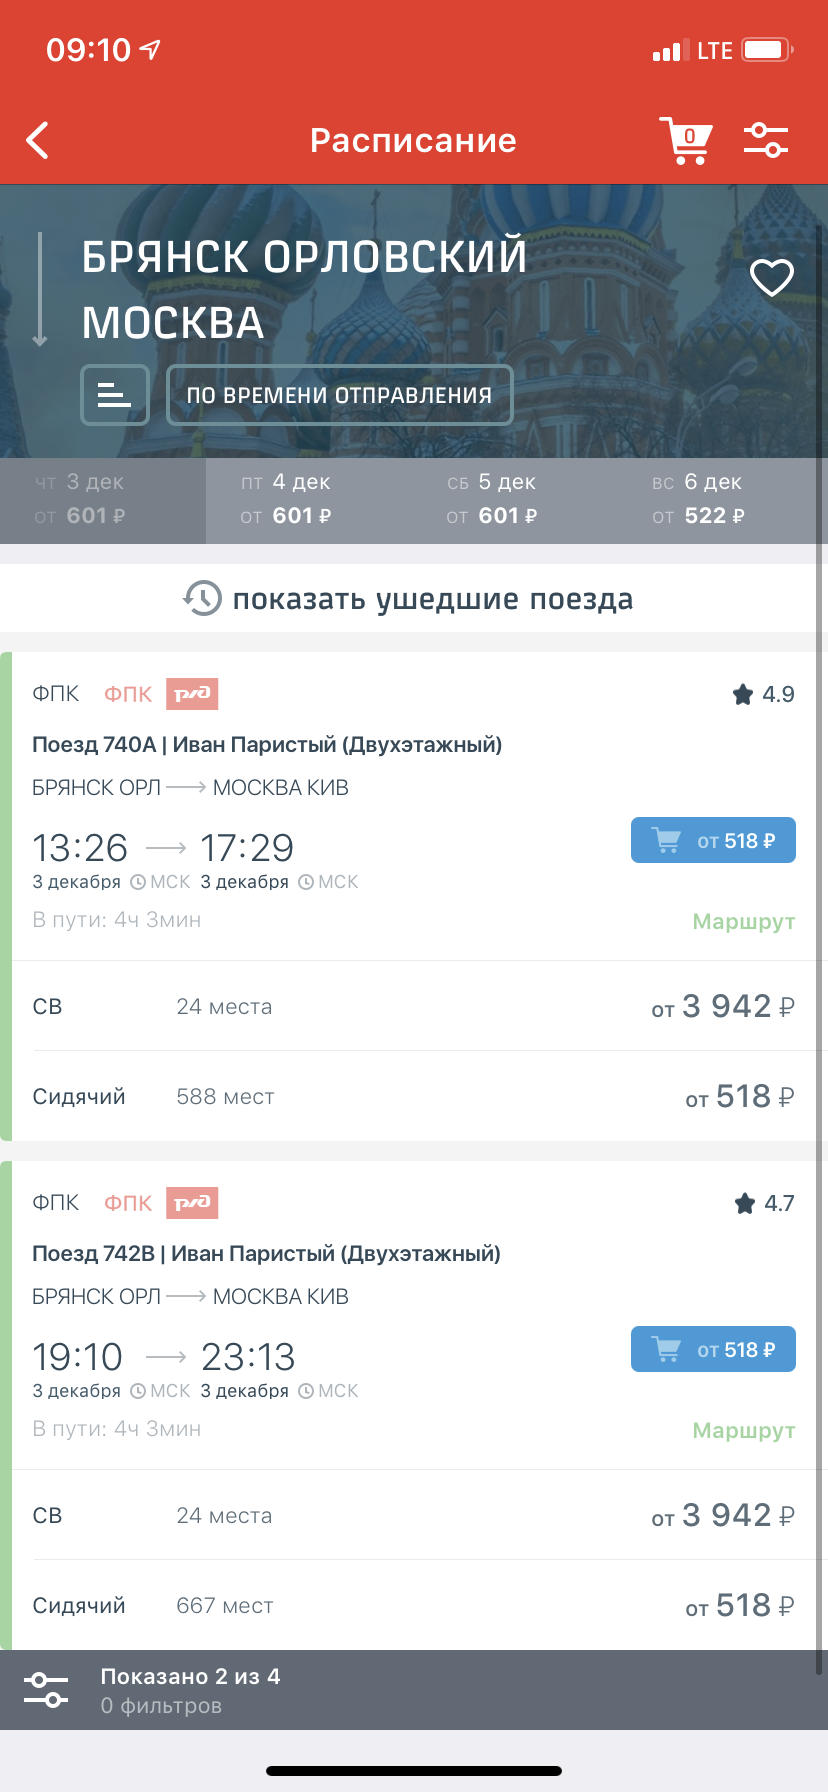
Task: Add route to favorites with heart
Action: pyautogui.click(x=772, y=278)
